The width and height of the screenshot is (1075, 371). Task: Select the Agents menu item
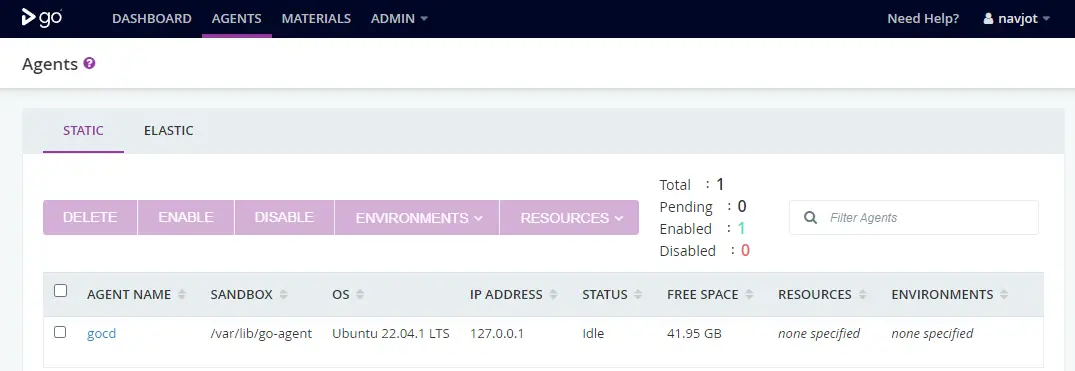pyautogui.click(x=237, y=19)
